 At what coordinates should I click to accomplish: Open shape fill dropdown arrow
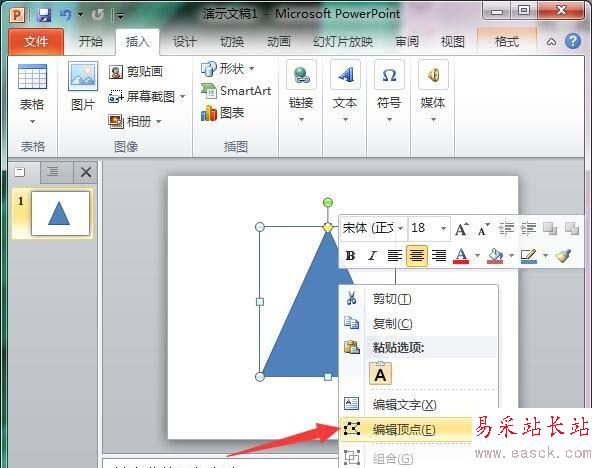pyautogui.click(x=511, y=256)
